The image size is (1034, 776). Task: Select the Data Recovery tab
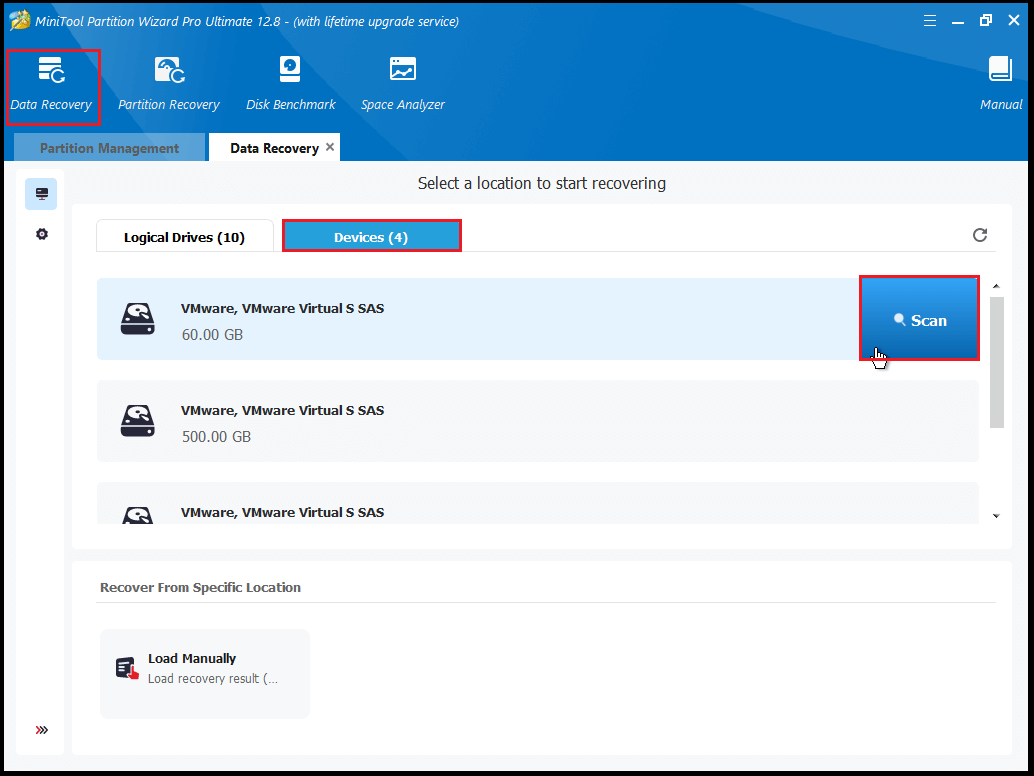[274, 148]
